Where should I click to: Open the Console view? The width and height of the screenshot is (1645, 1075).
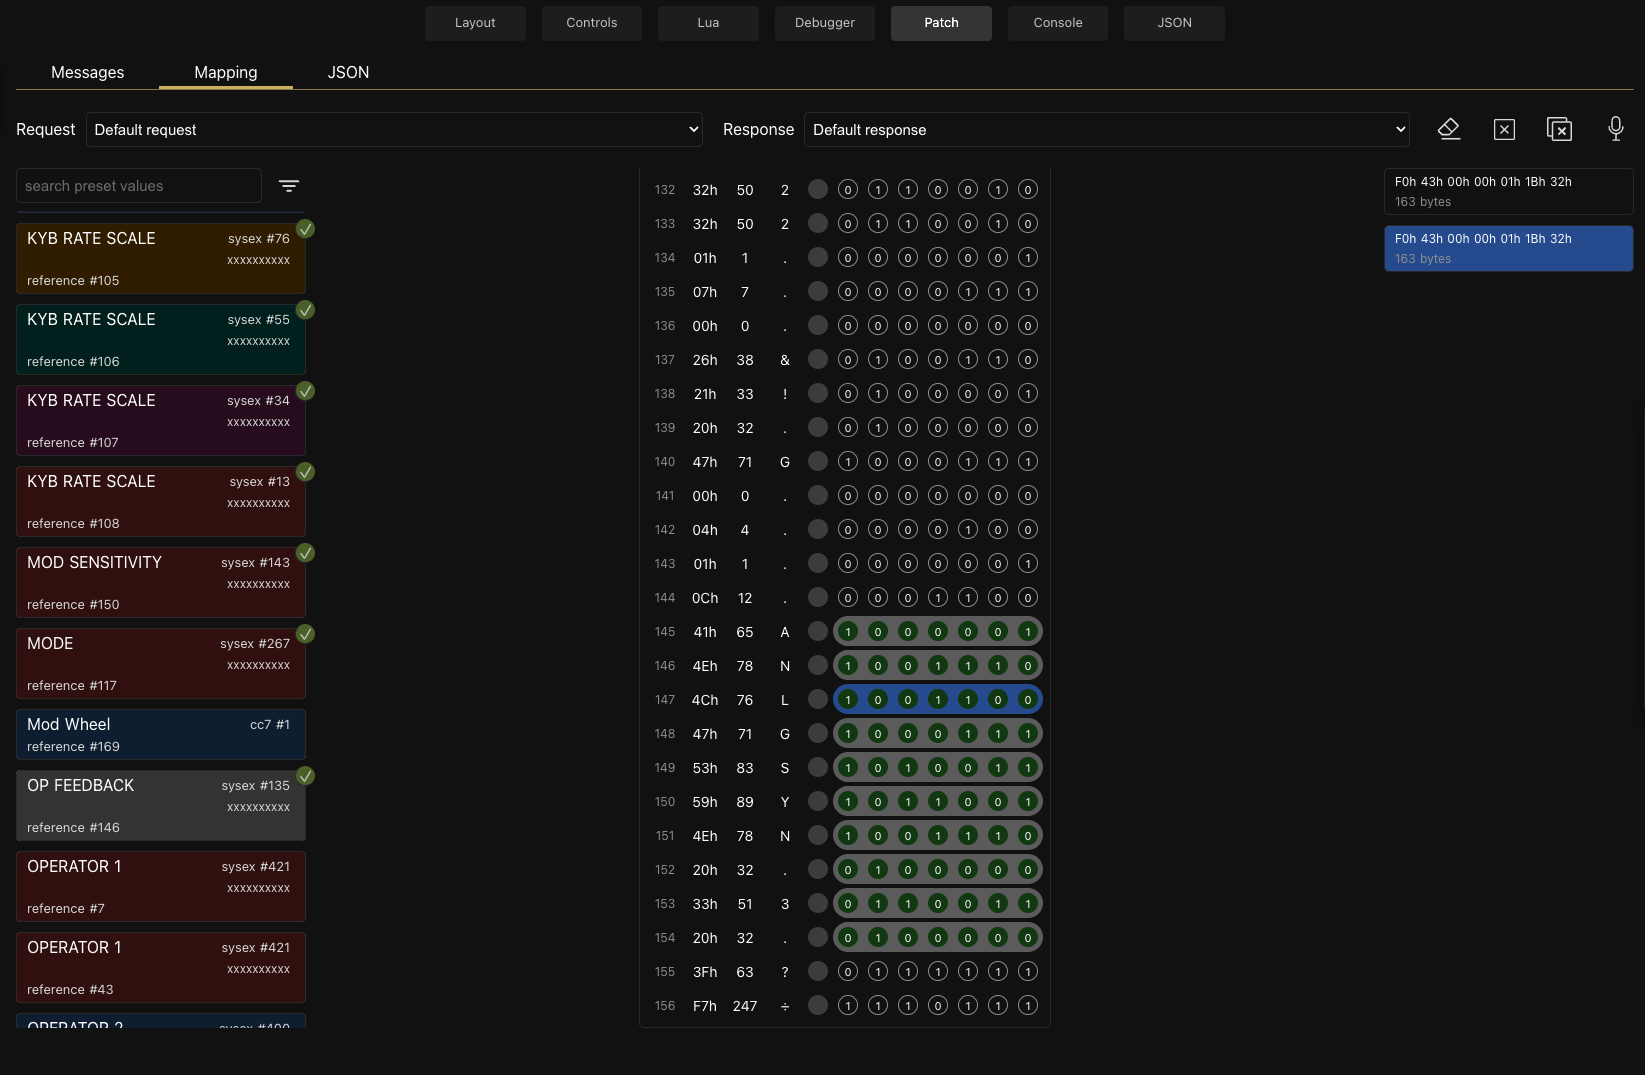[1057, 22]
